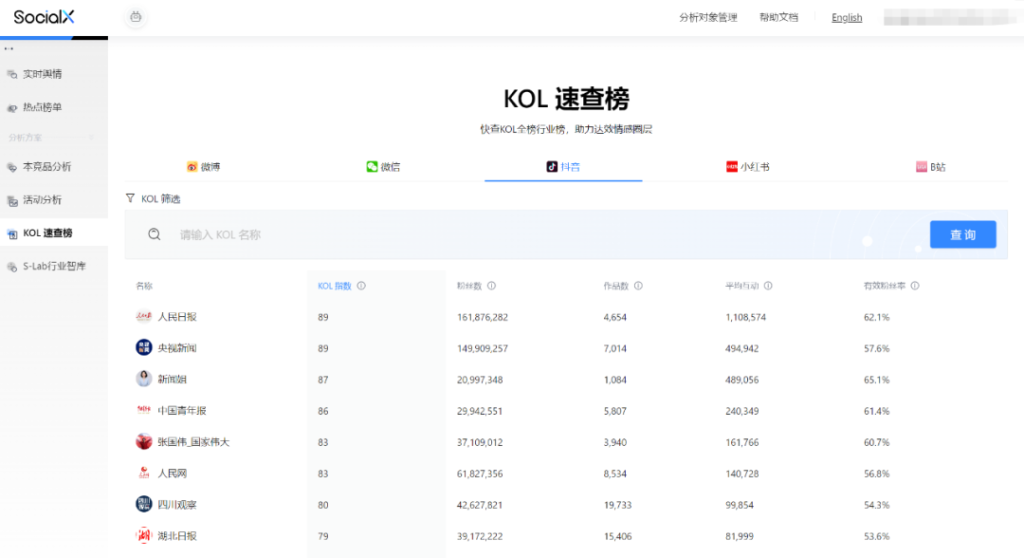The height and width of the screenshot is (558, 1024).
Task: Click fan count 161,876,282
Action: click(x=482, y=318)
